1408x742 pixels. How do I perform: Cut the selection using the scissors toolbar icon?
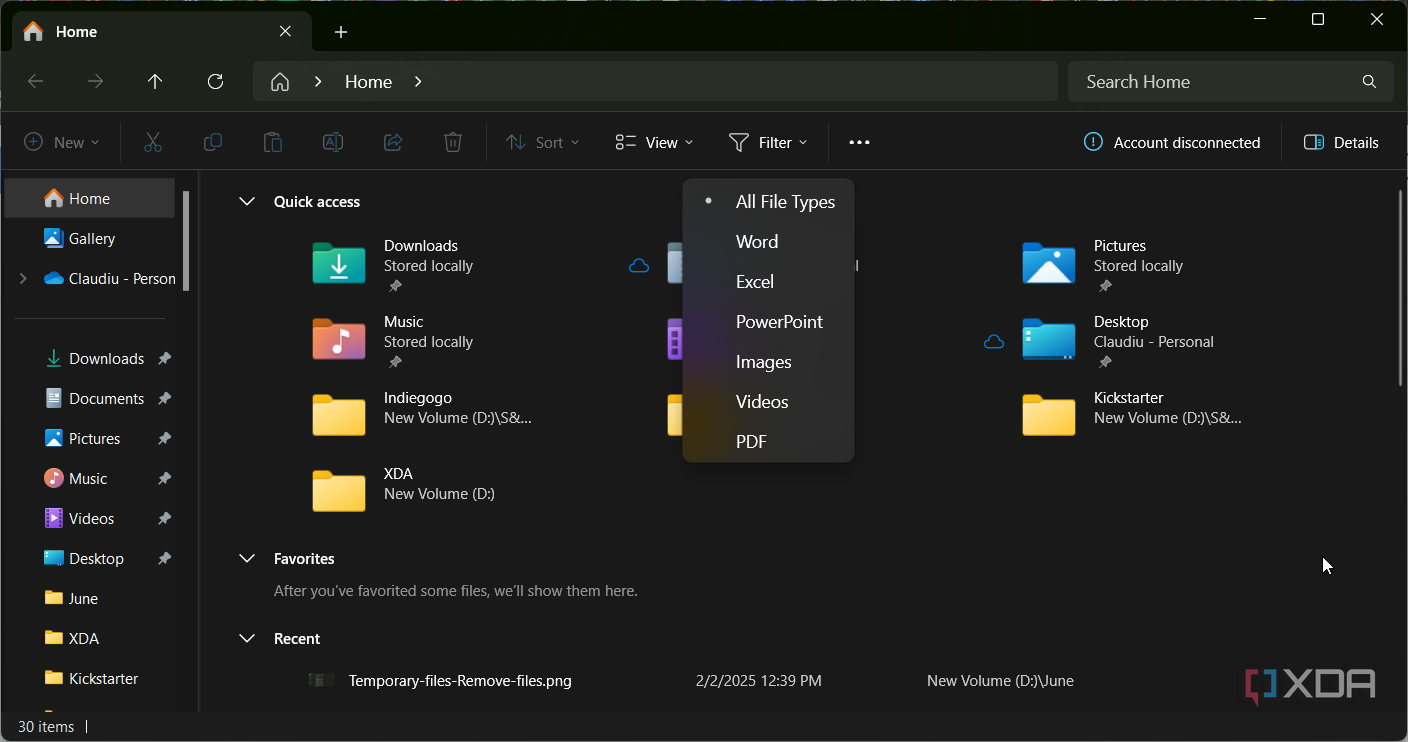(x=152, y=142)
